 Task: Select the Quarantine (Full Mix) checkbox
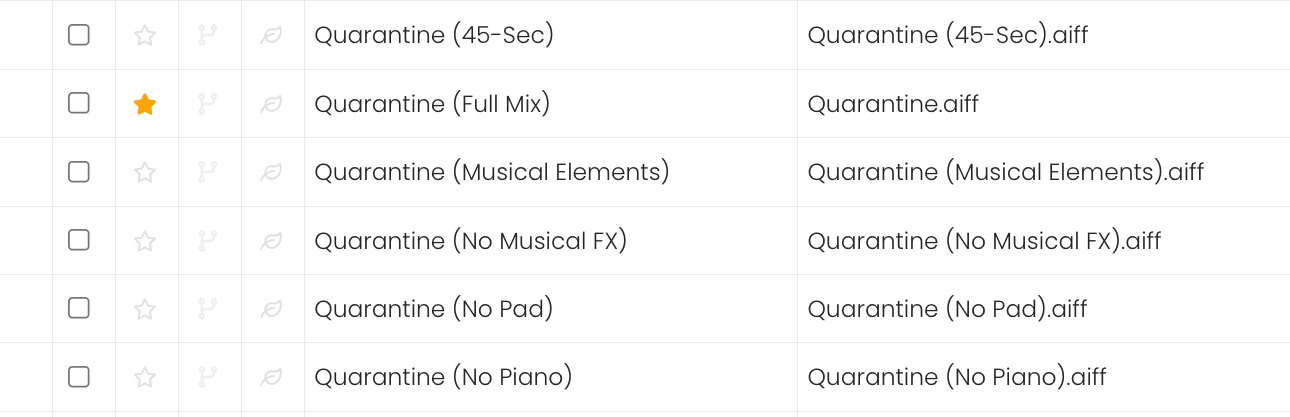(x=79, y=103)
